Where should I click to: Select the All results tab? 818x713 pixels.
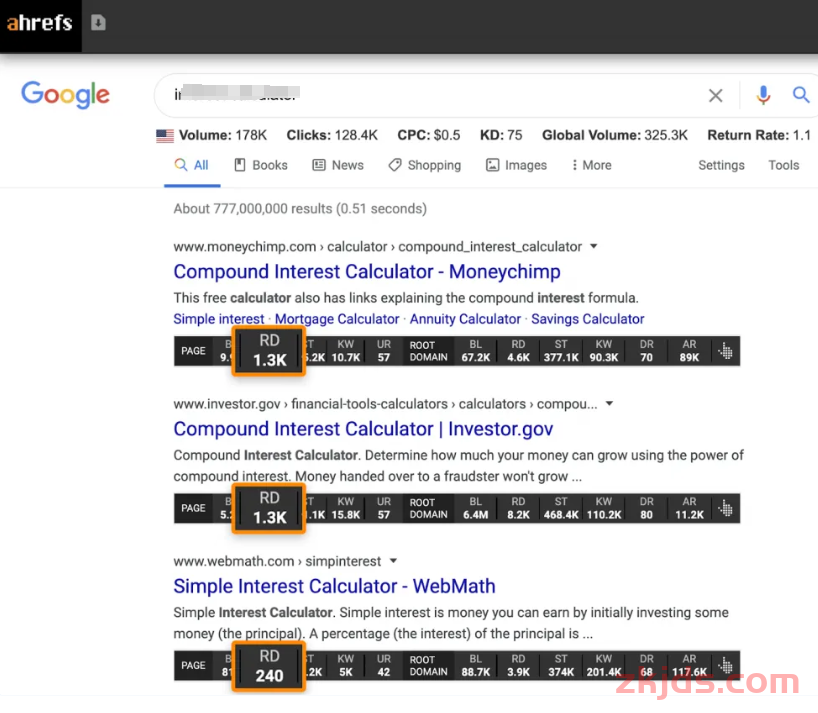[191, 165]
